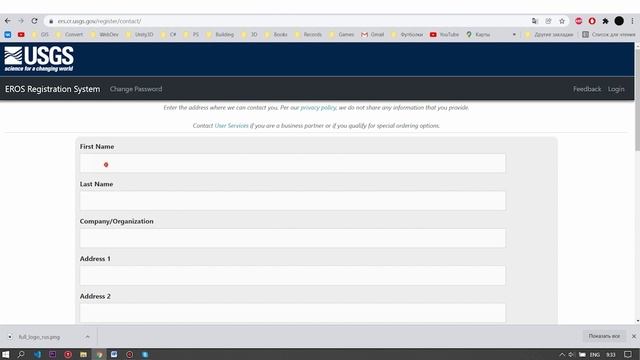The image size is (640, 360).
Task: Open the Другие закладки folder
Action: click(x=549, y=35)
